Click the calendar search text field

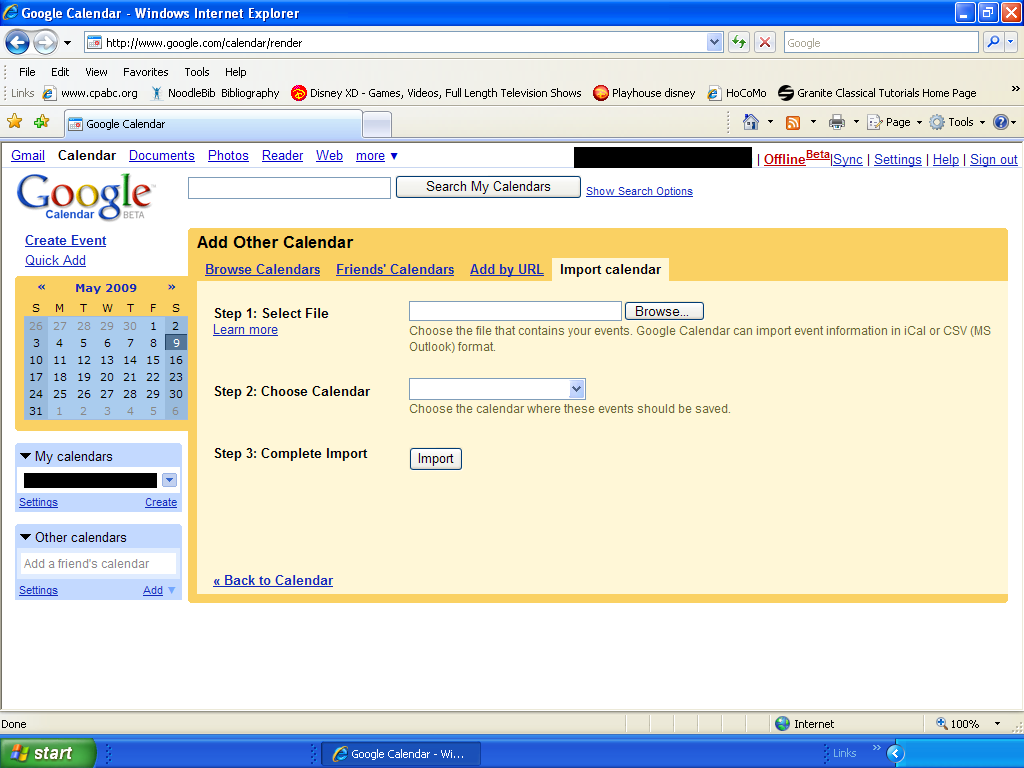(x=289, y=188)
